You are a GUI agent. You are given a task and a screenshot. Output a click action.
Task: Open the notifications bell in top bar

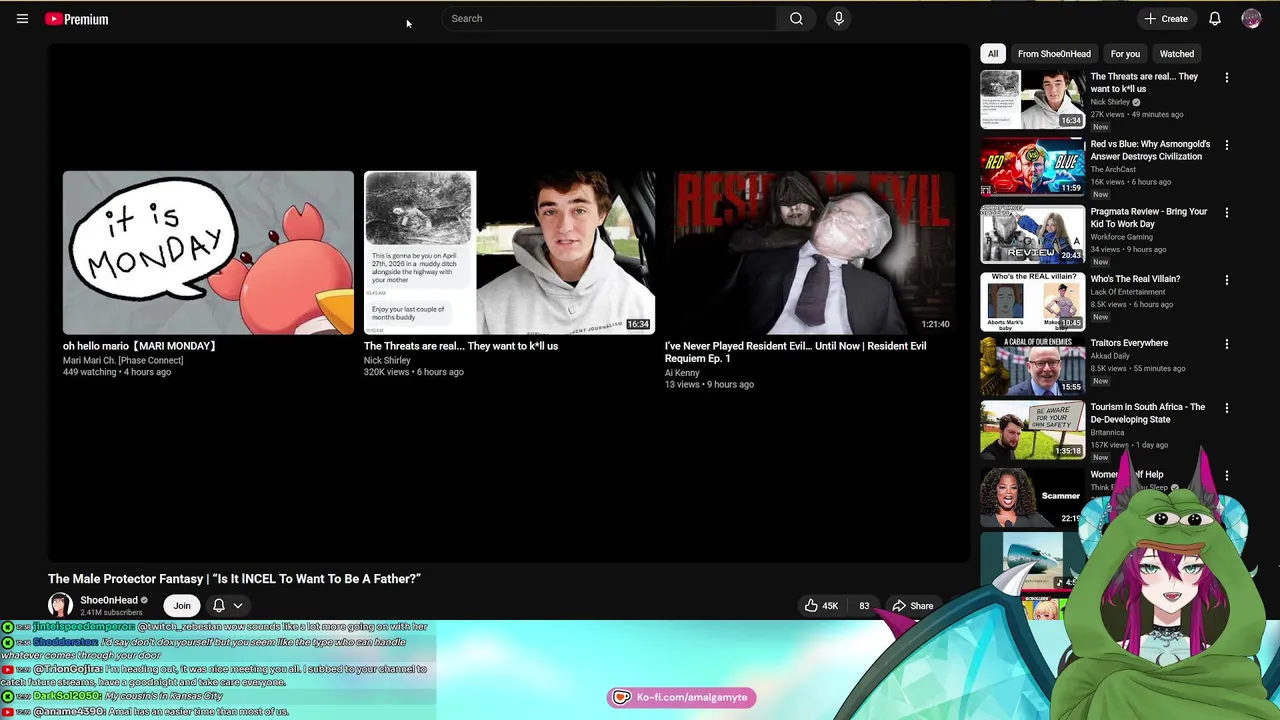click(x=1214, y=19)
